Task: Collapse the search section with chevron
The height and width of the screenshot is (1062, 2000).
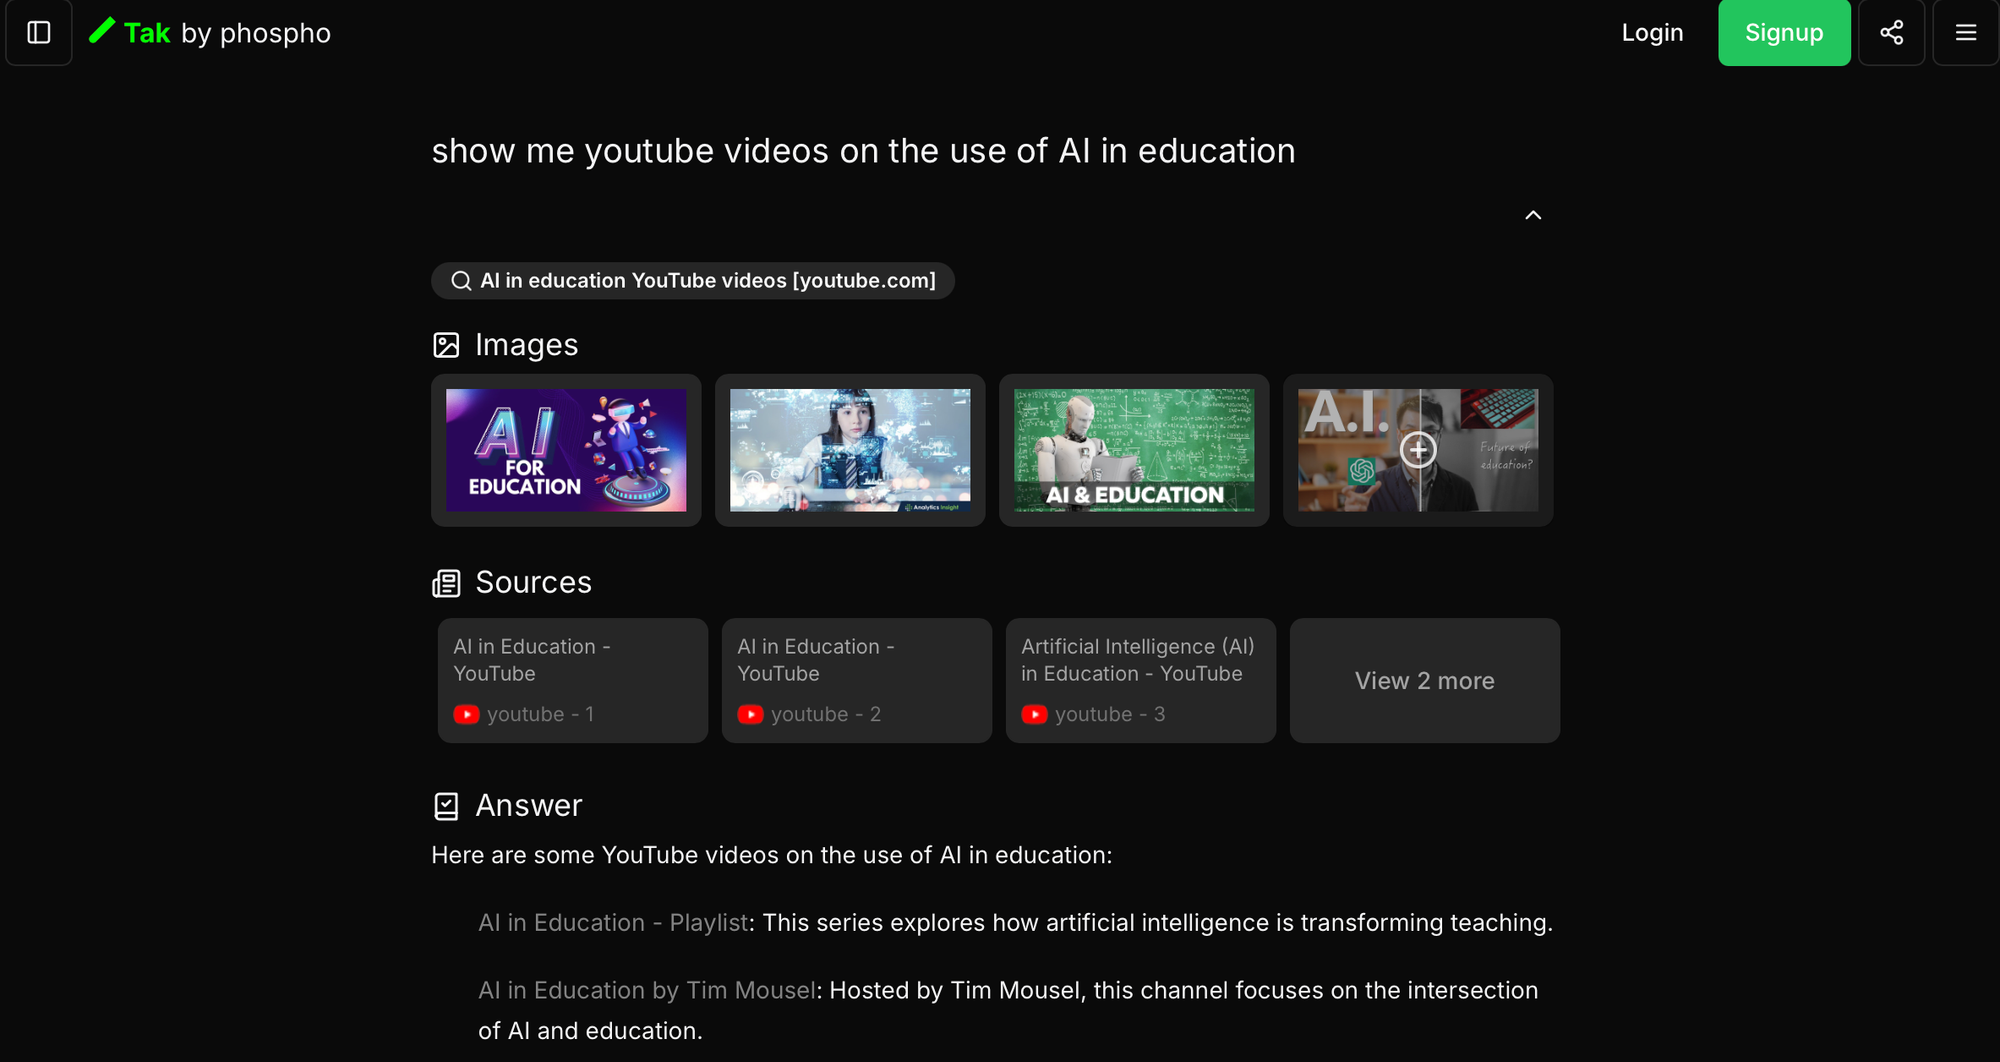Action: (x=1533, y=215)
